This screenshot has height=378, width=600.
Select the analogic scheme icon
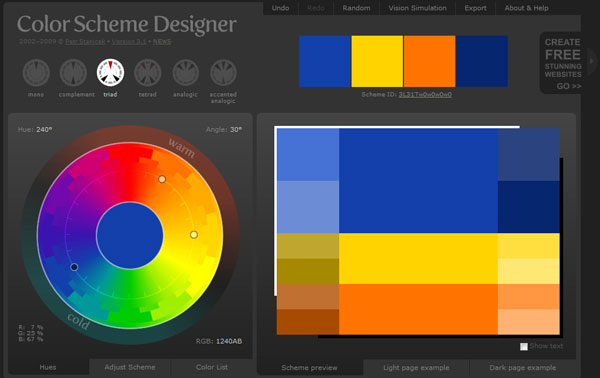pos(185,73)
